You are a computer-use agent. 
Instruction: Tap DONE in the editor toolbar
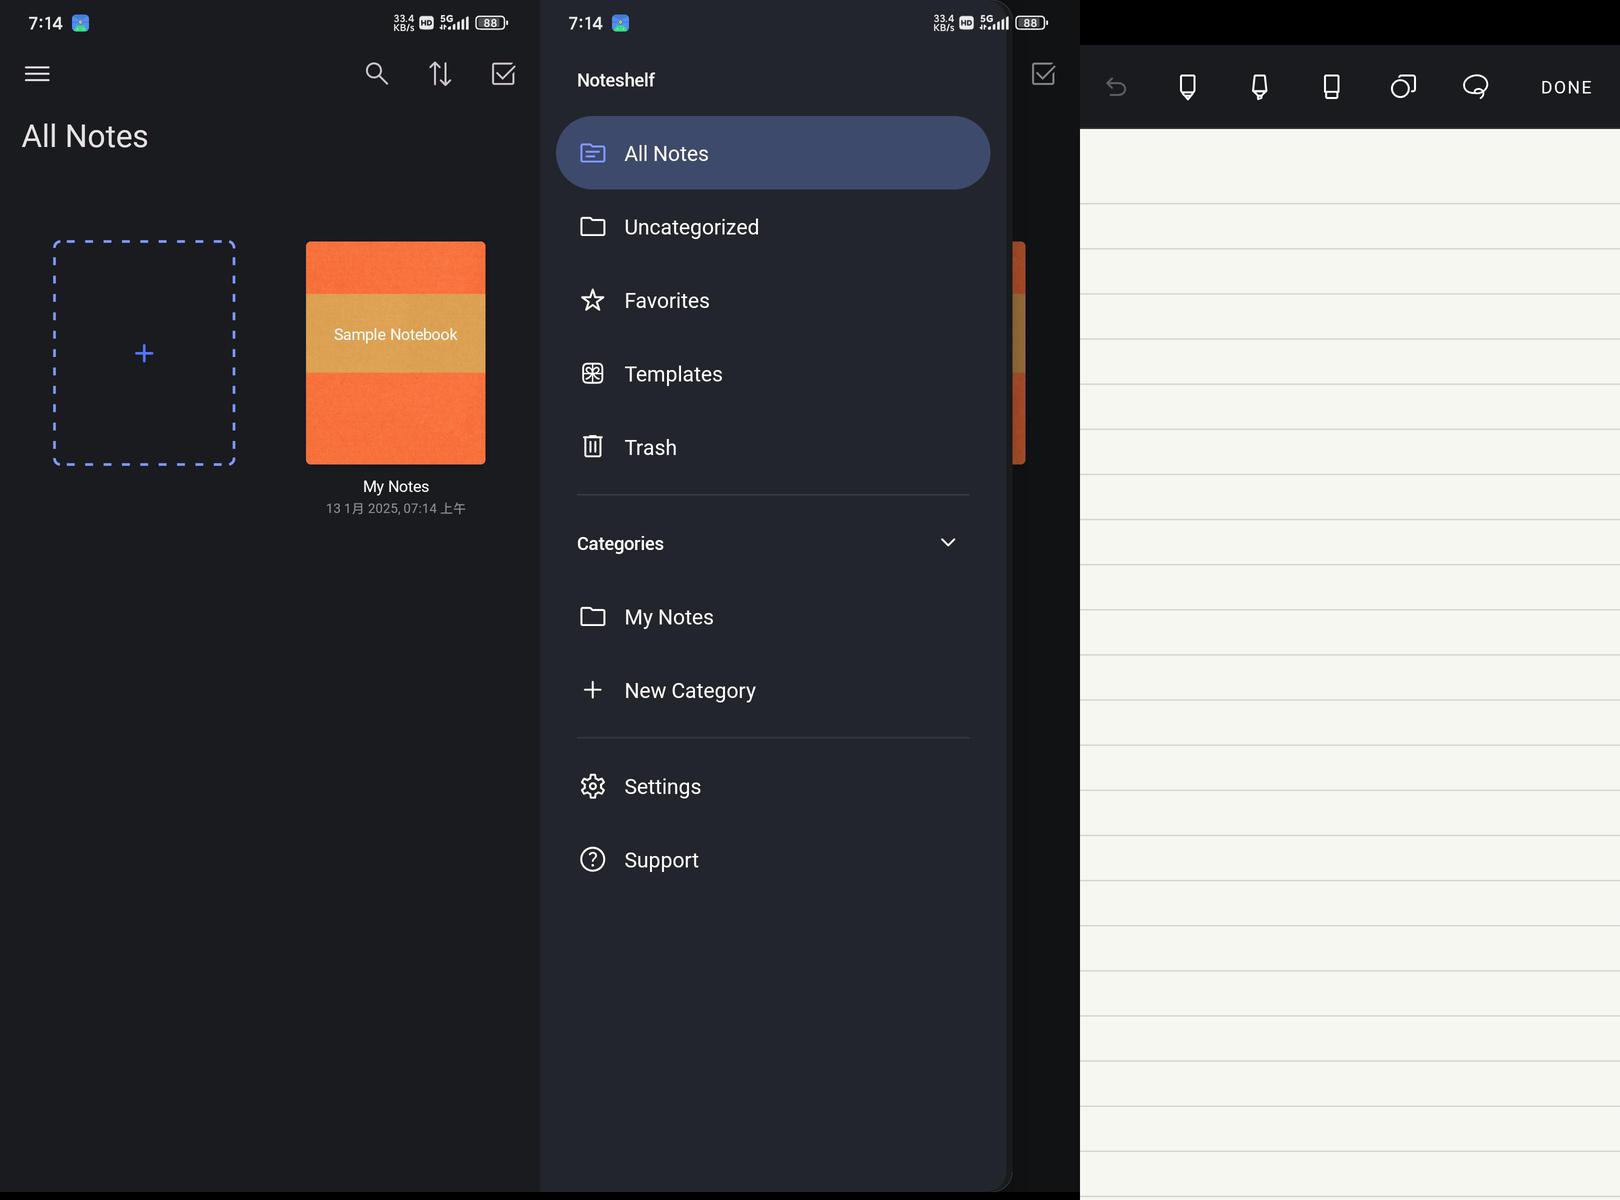(x=1566, y=88)
